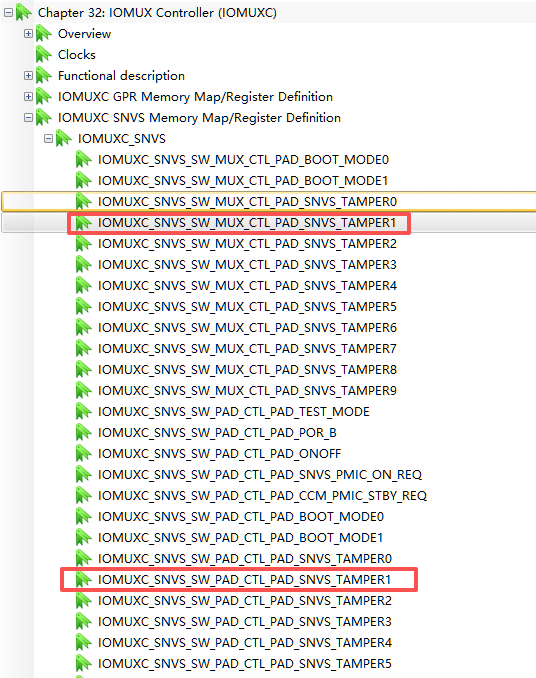Click bookmark icon of SW_MUX_CTL_PAD_SNVS_TAMPER9
The height and width of the screenshot is (678, 536).
(x=83, y=390)
